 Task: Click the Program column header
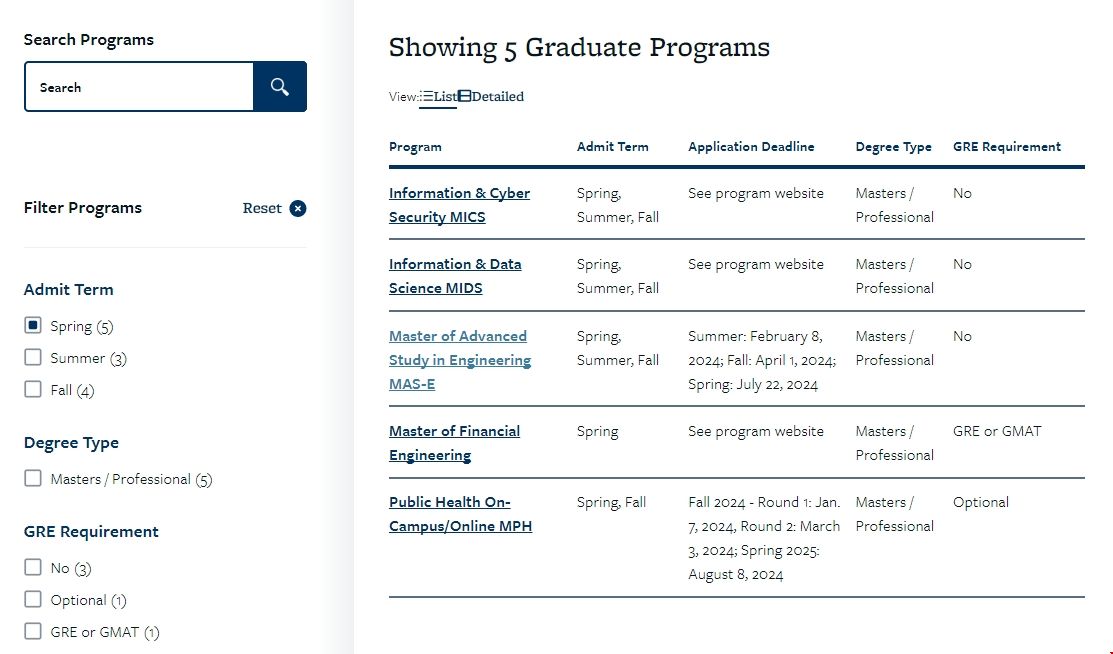point(415,146)
